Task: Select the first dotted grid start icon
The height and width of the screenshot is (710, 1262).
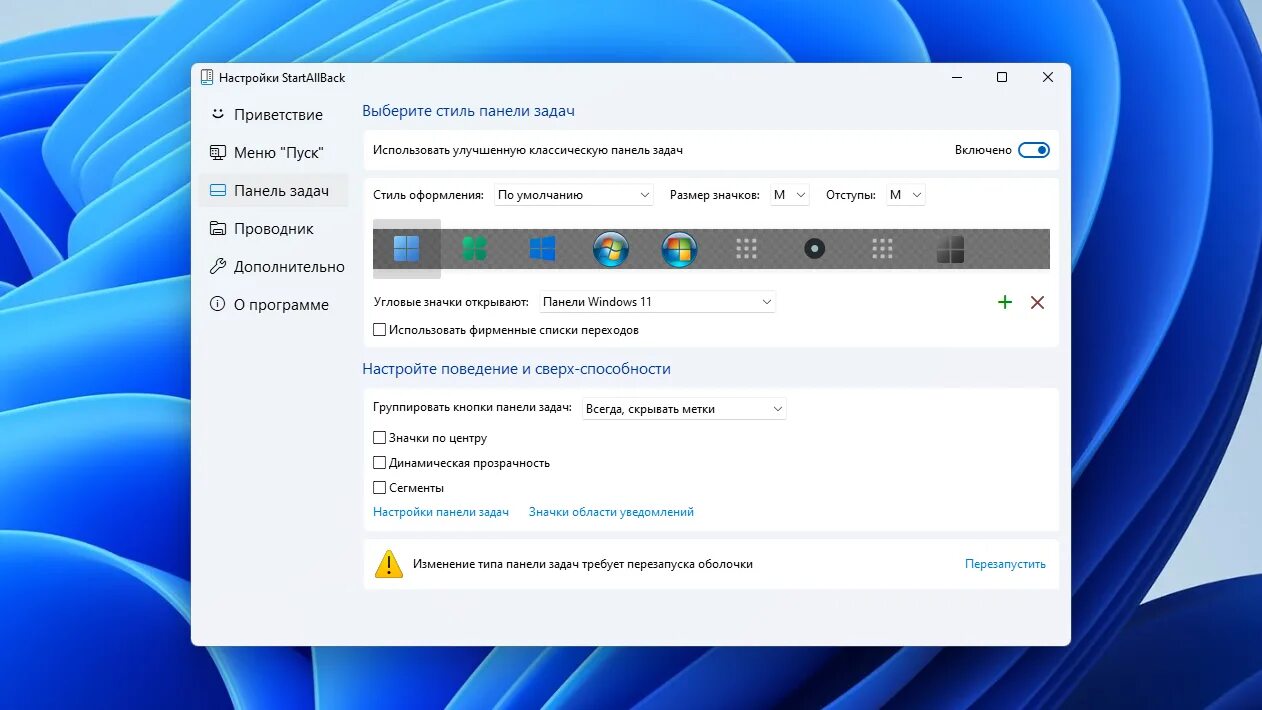Action: [746, 249]
